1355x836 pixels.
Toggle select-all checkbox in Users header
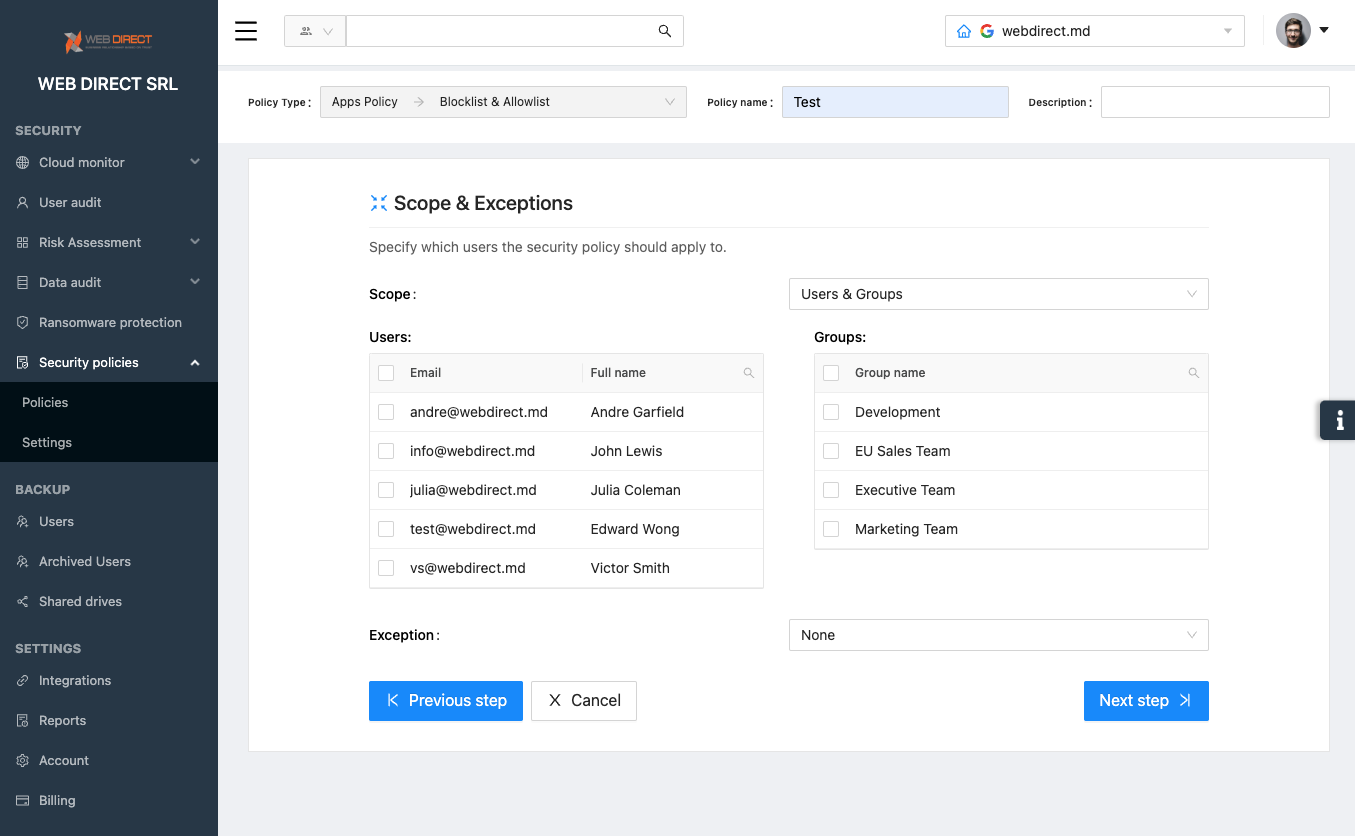(x=386, y=373)
